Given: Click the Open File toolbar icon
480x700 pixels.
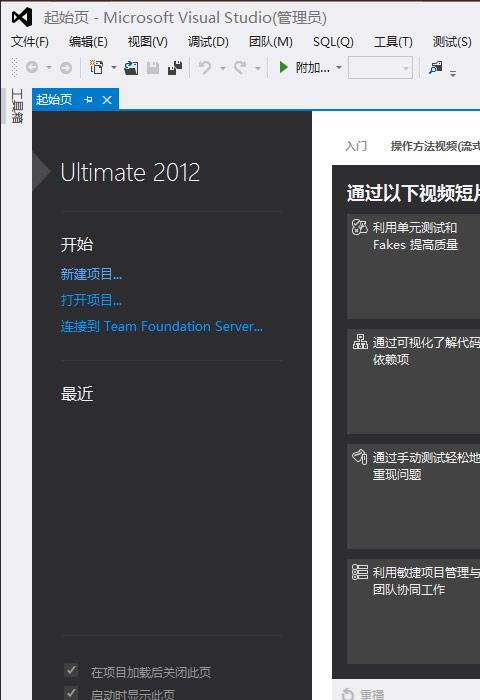Looking at the screenshot, I should 131,68.
